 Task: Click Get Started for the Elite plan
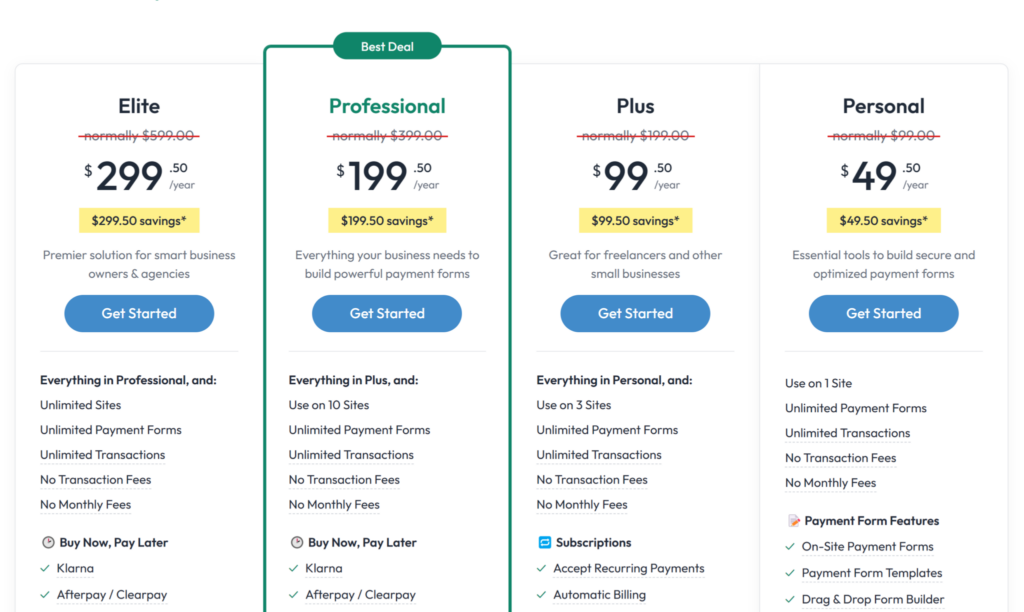[139, 314]
